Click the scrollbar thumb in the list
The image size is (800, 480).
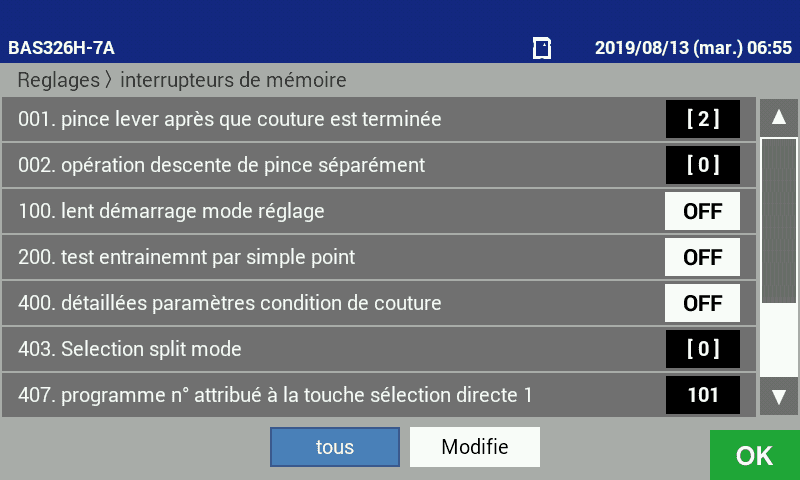pyautogui.click(x=778, y=220)
